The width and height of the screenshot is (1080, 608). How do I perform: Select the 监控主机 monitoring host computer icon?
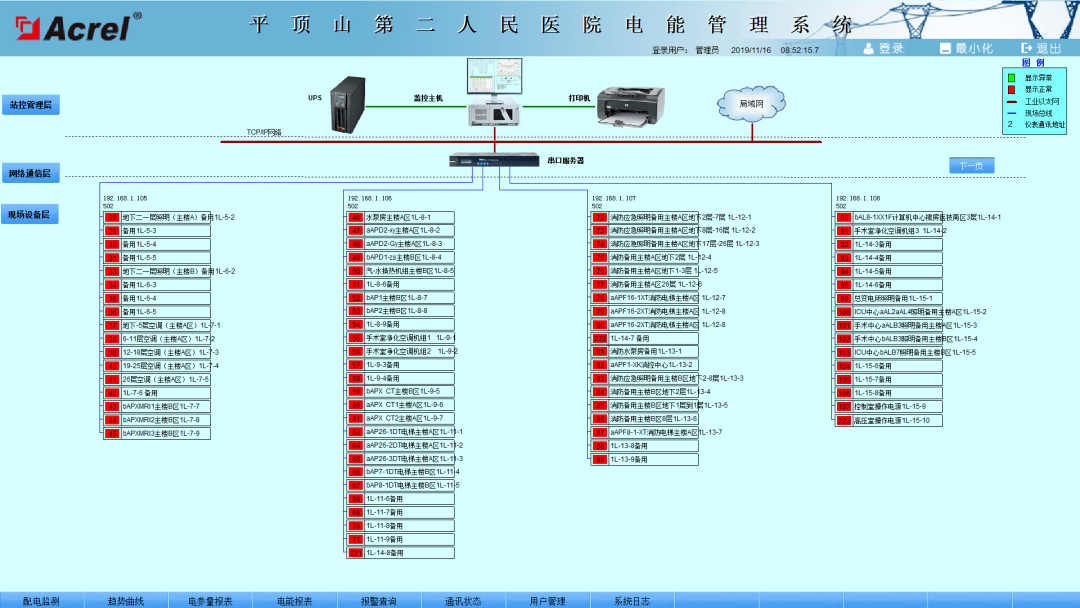(x=494, y=92)
